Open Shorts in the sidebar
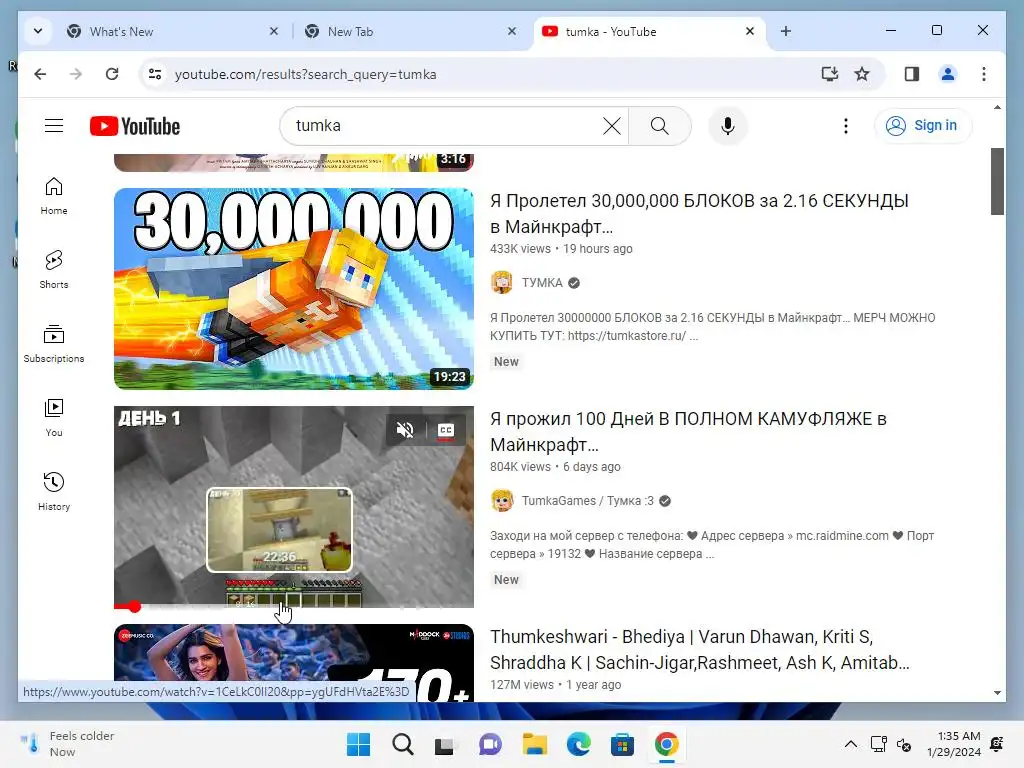 click(x=54, y=270)
